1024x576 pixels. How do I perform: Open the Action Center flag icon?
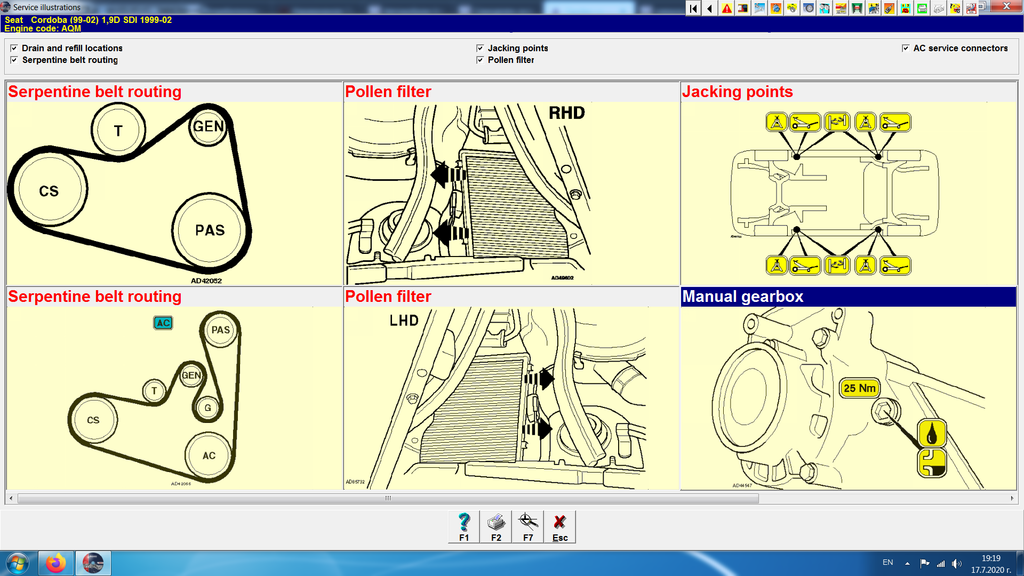tap(925, 563)
